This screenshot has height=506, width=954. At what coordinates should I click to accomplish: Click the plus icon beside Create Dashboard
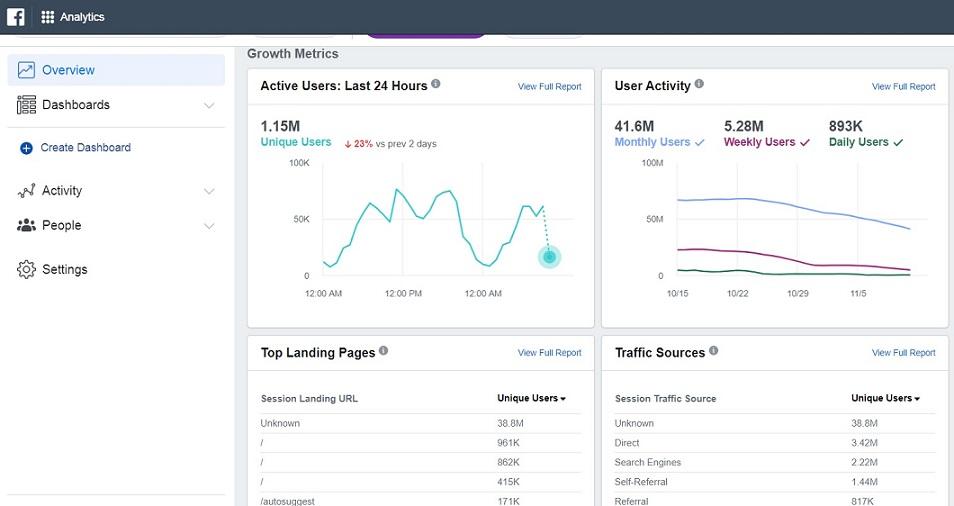[26, 148]
